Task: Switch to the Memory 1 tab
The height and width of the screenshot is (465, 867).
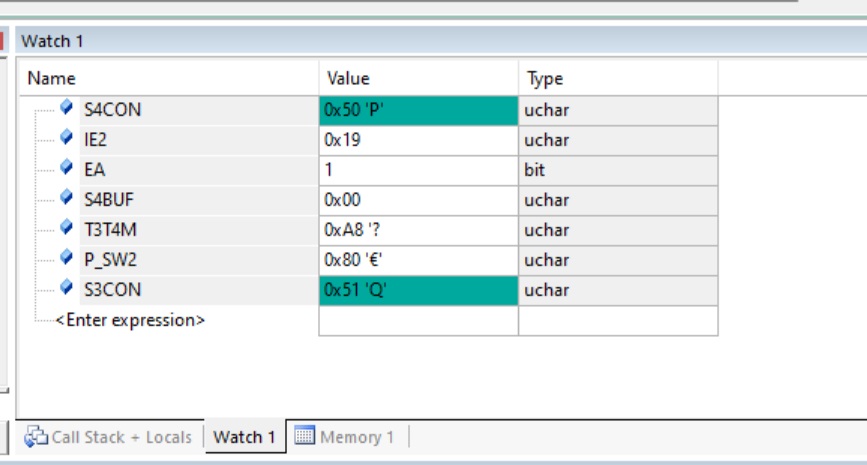Action: click(x=356, y=437)
